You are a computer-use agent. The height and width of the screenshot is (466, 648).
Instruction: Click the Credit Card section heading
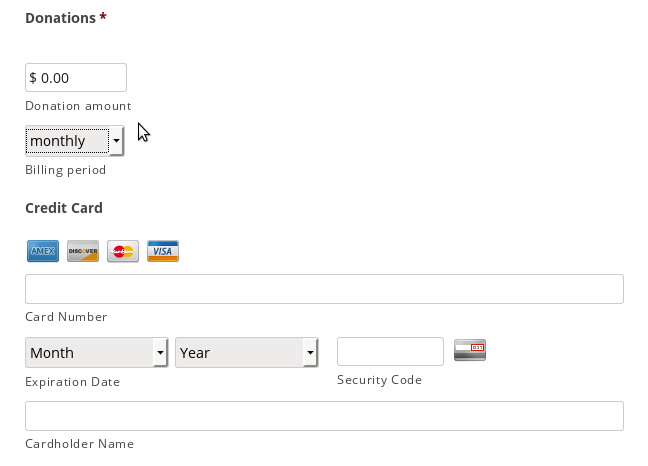point(64,208)
